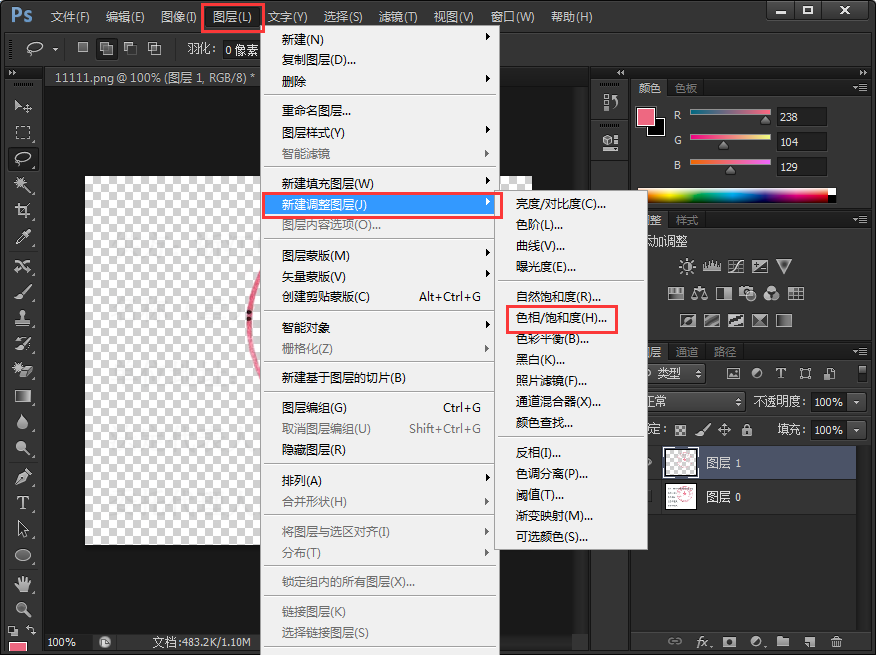Toggle lock all padlock icon
876x655 pixels.
click(x=747, y=430)
